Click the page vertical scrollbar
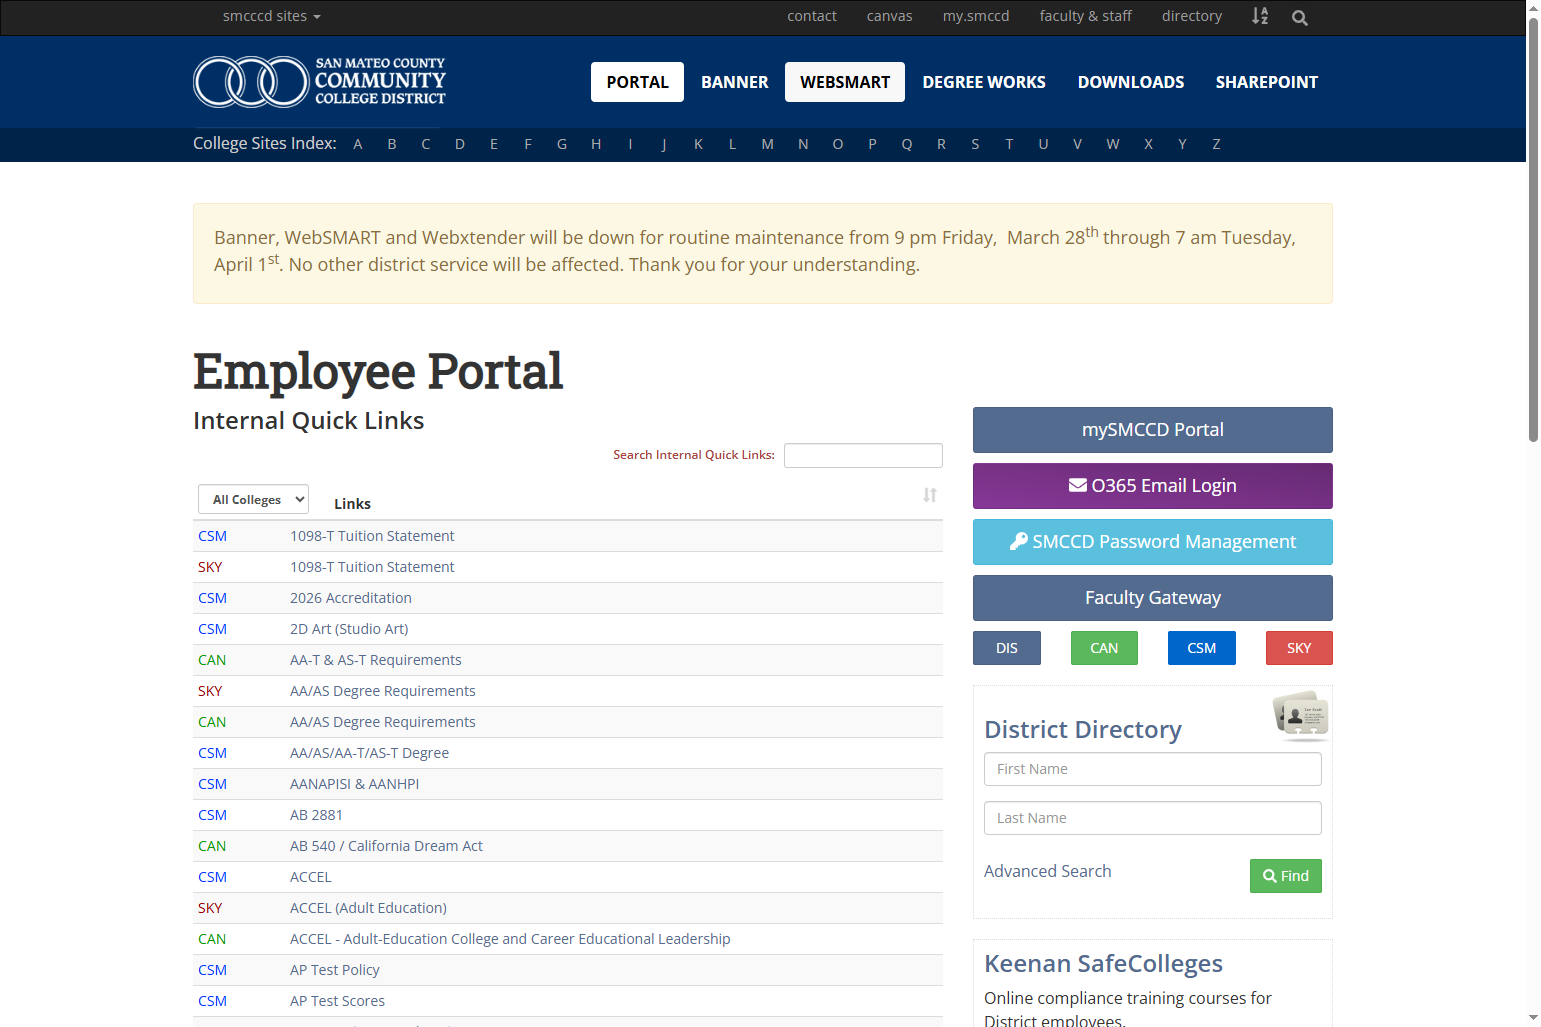Screen dimensions: 1541x1027 click(x=1533, y=230)
